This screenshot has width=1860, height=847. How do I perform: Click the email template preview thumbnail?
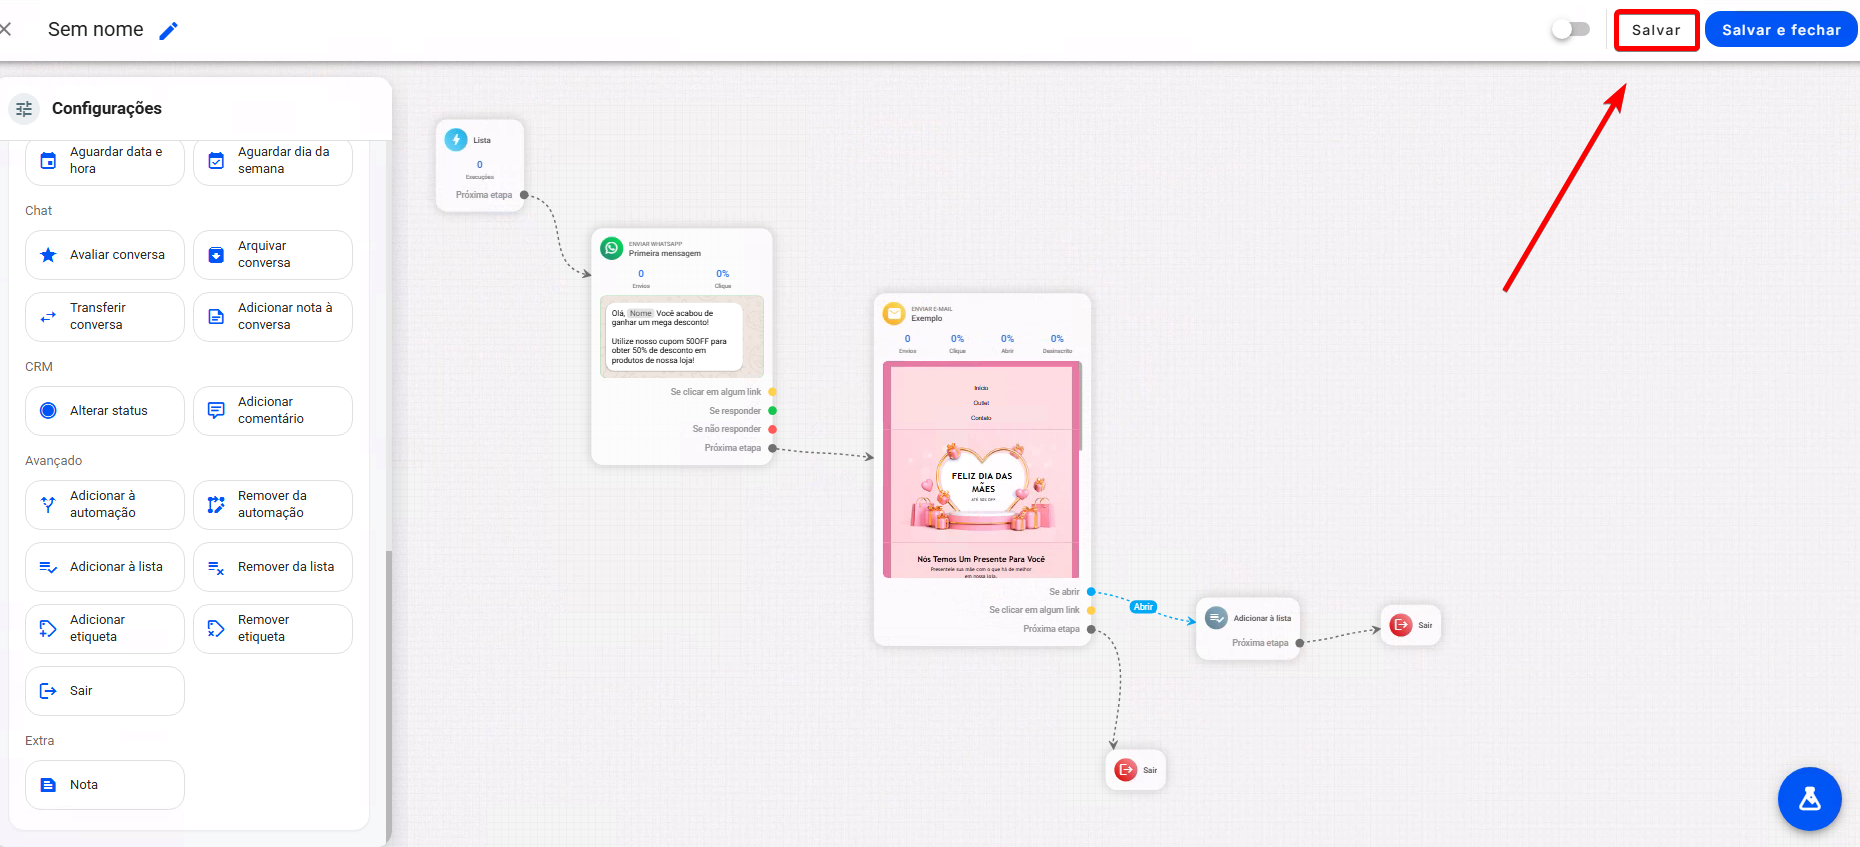point(982,470)
